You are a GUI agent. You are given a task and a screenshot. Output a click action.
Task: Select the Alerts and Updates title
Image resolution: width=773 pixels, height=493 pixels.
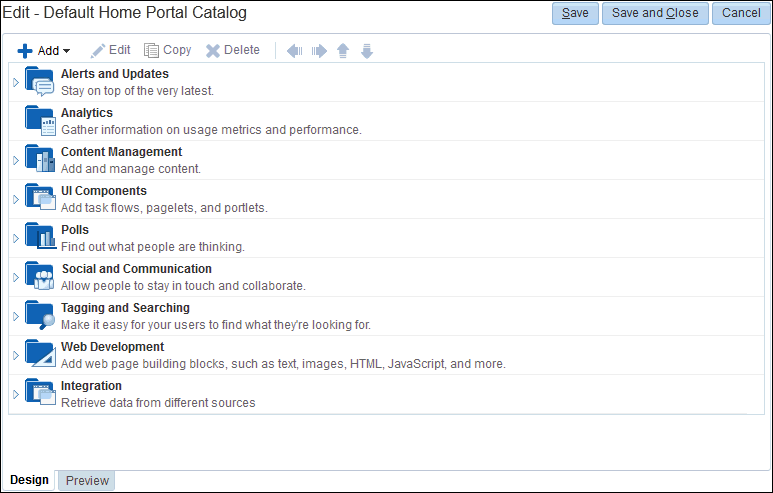point(115,73)
